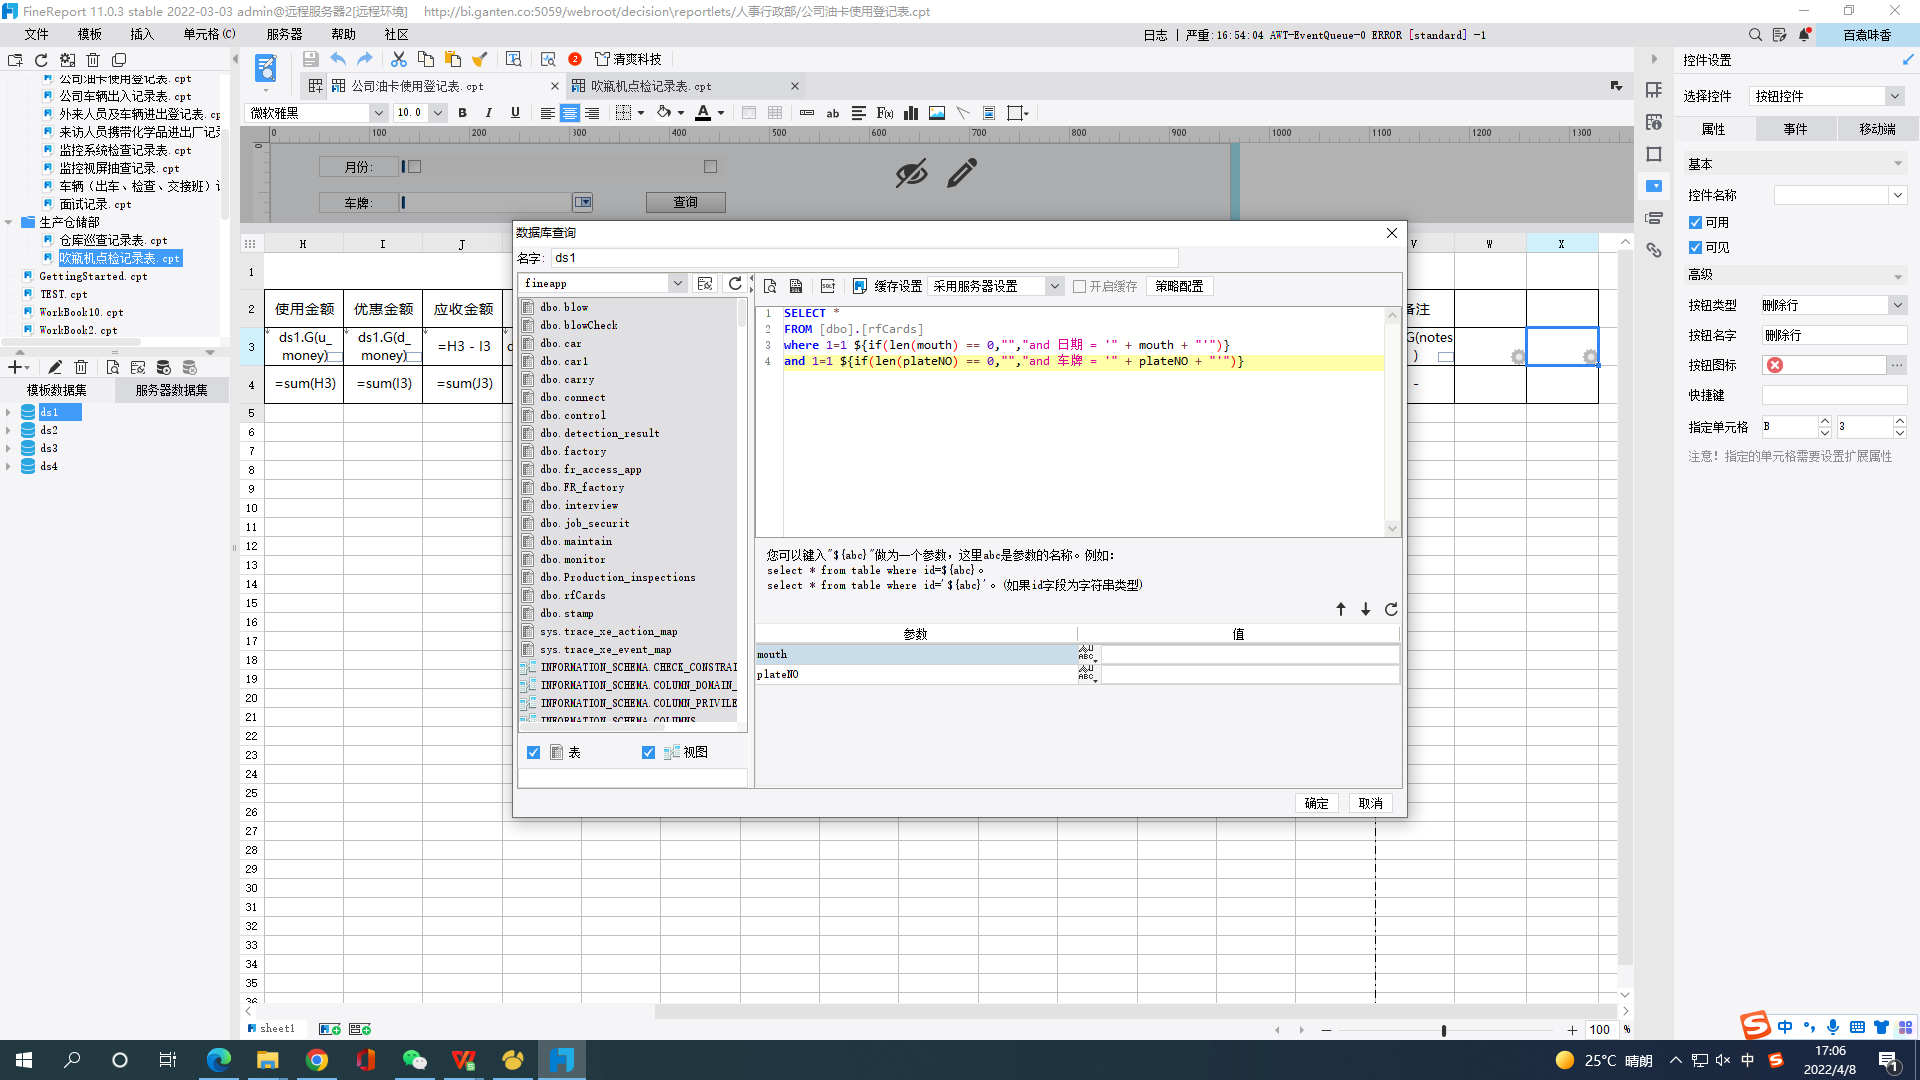Image resolution: width=1920 pixels, height=1080 pixels.
Task: Open the fill bucket color picker
Action: 663,113
